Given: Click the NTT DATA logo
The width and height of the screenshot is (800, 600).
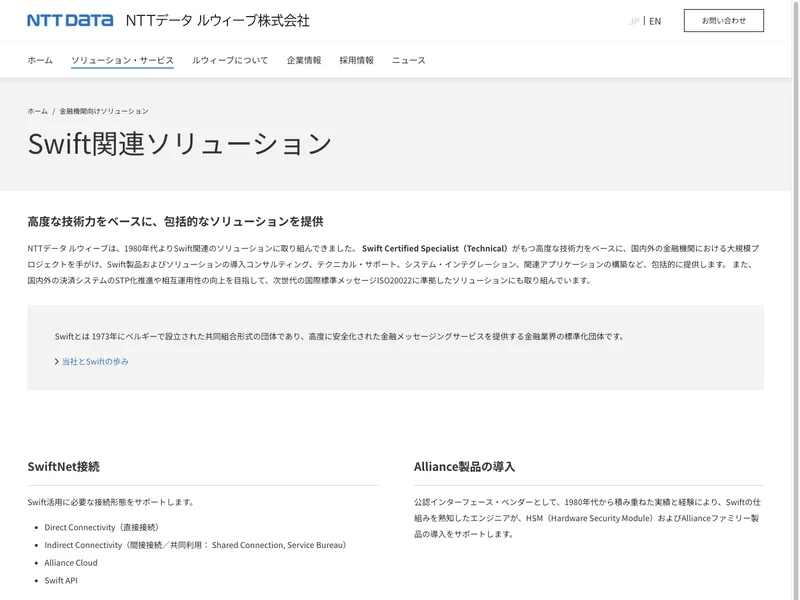Looking at the screenshot, I should pos(70,20).
